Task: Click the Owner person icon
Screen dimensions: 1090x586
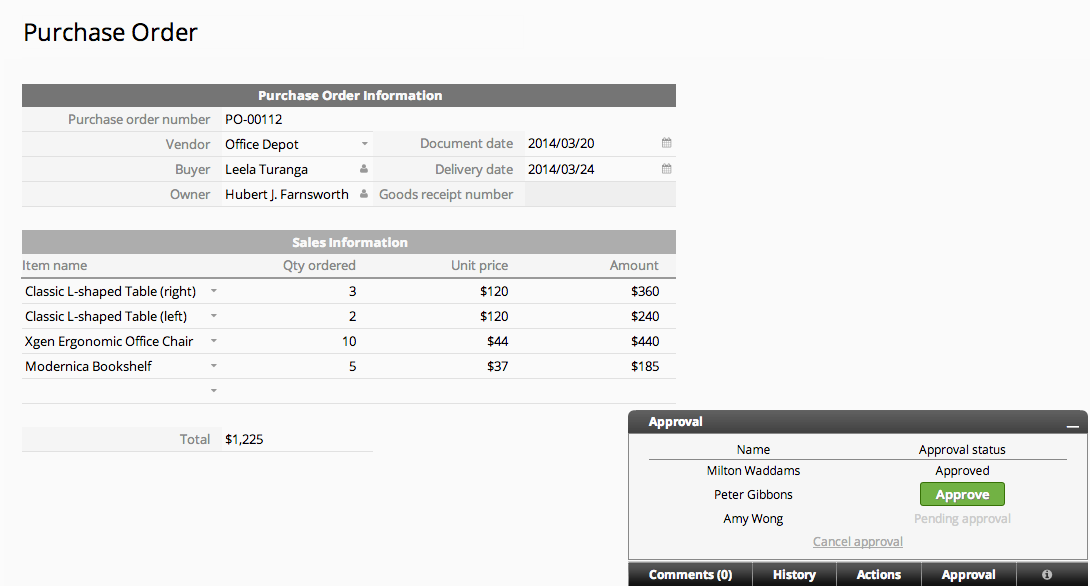Action: click(364, 195)
